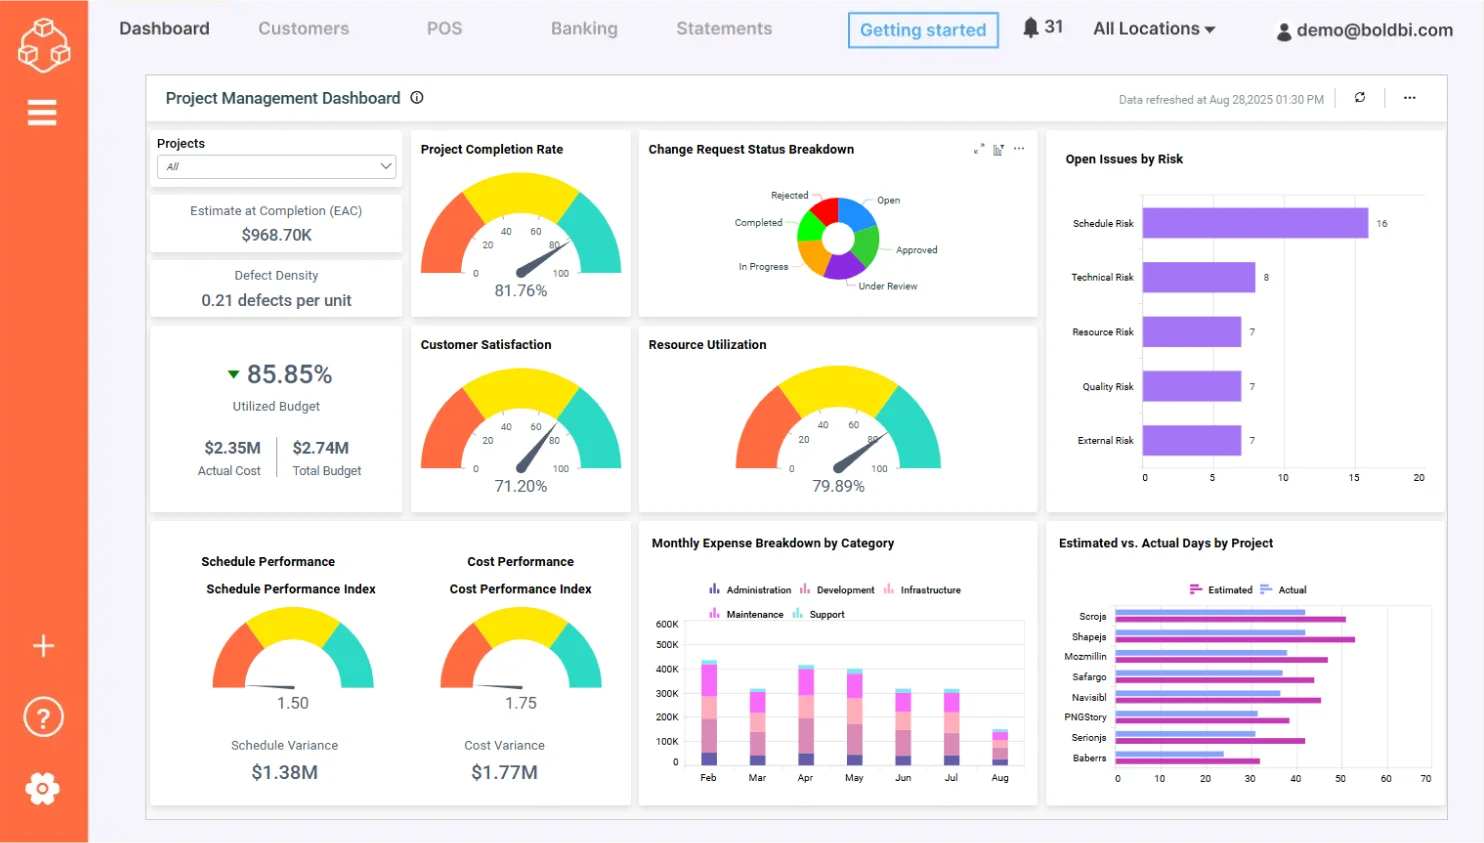Maximize the Change Request Status Breakdown widget
Image resolution: width=1484 pixels, height=843 pixels.
(979, 148)
